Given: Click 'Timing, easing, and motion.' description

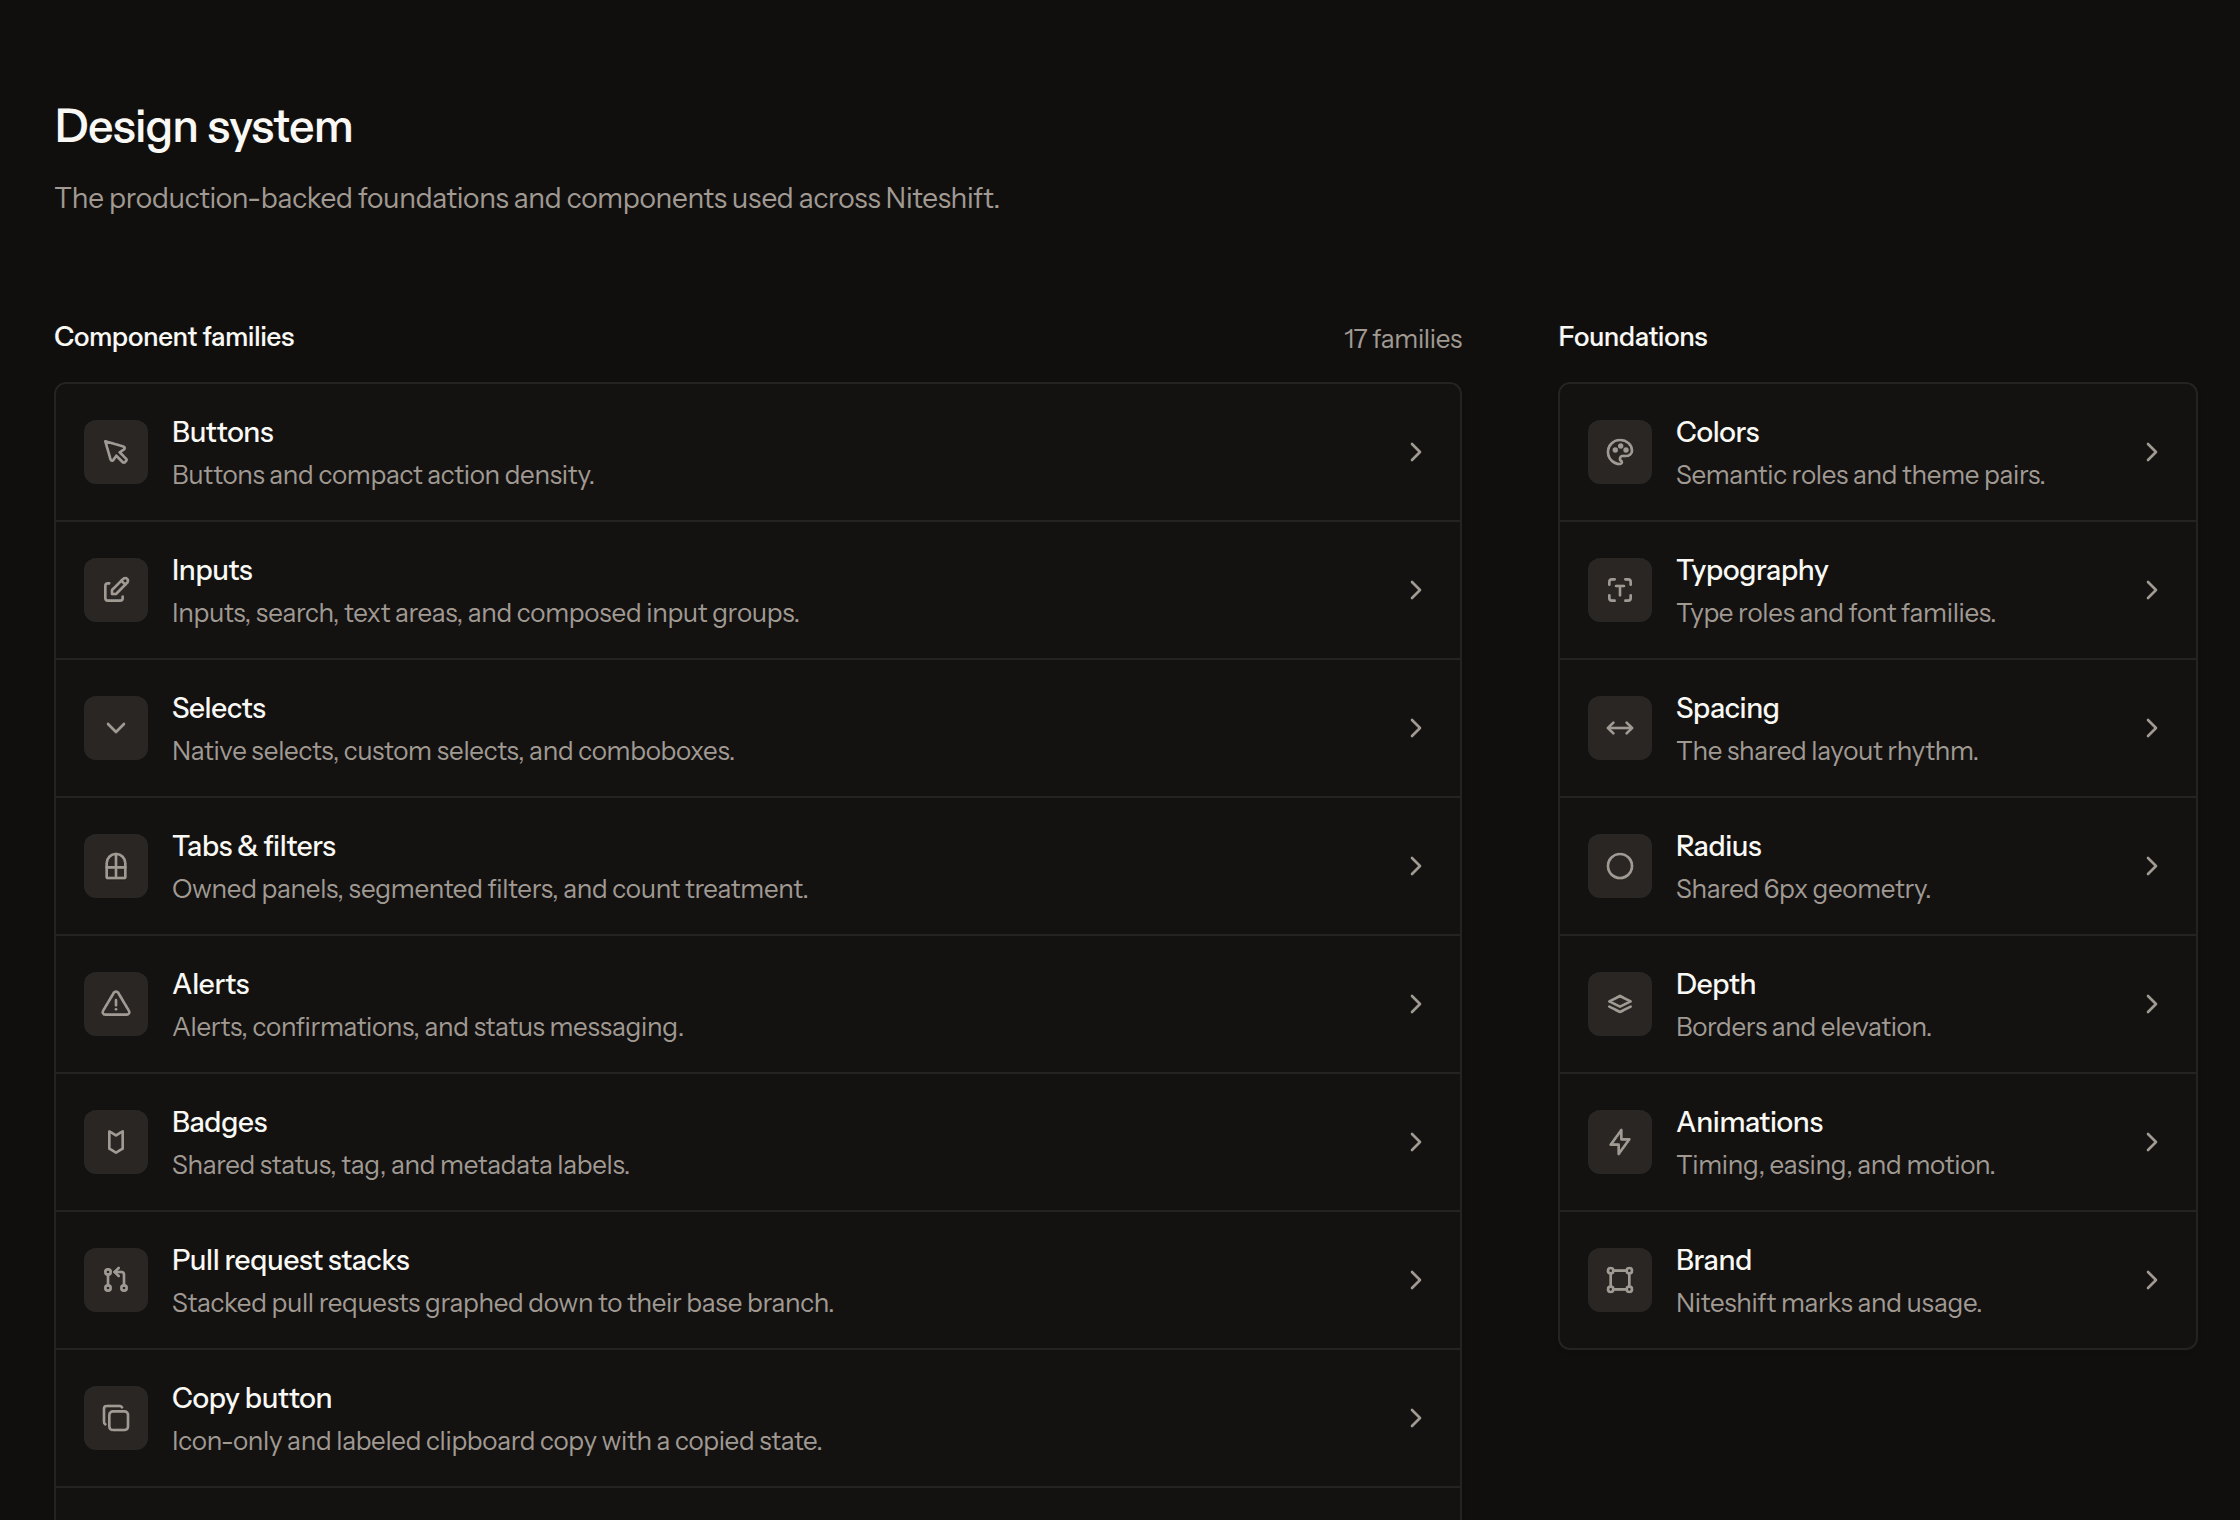Looking at the screenshot, I should click(1835, 1165).
